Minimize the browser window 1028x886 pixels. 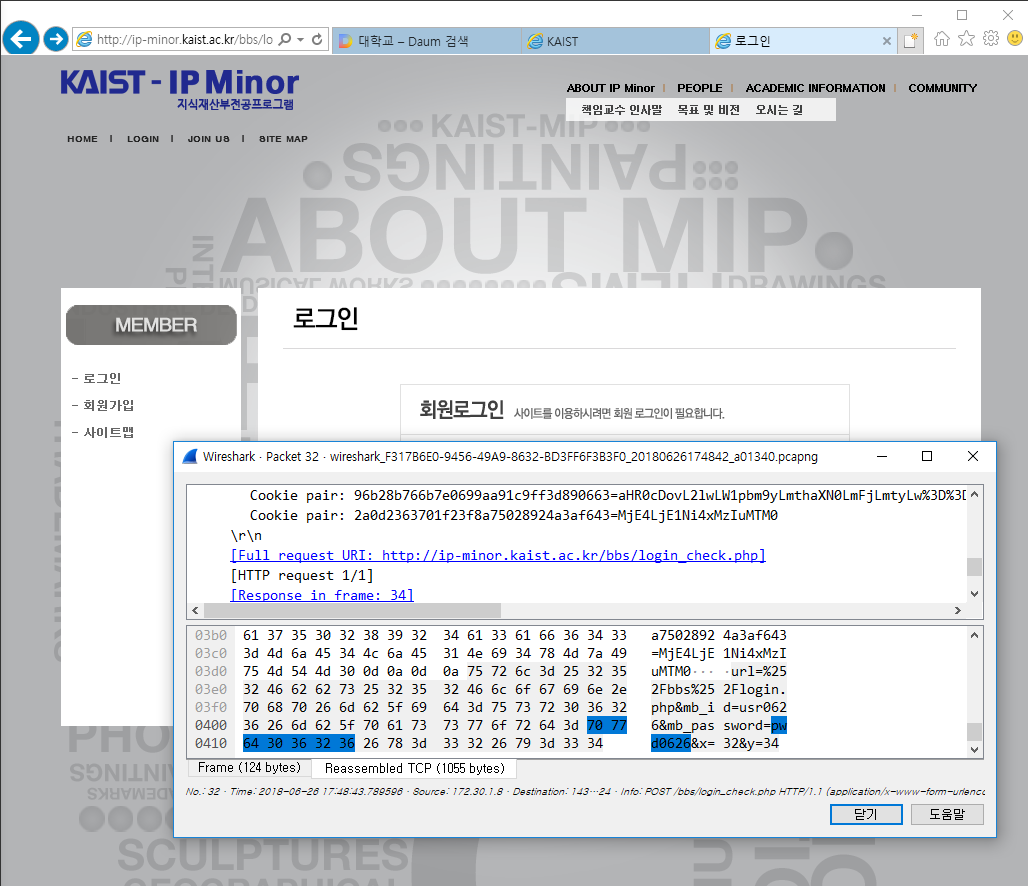(917, 14)
